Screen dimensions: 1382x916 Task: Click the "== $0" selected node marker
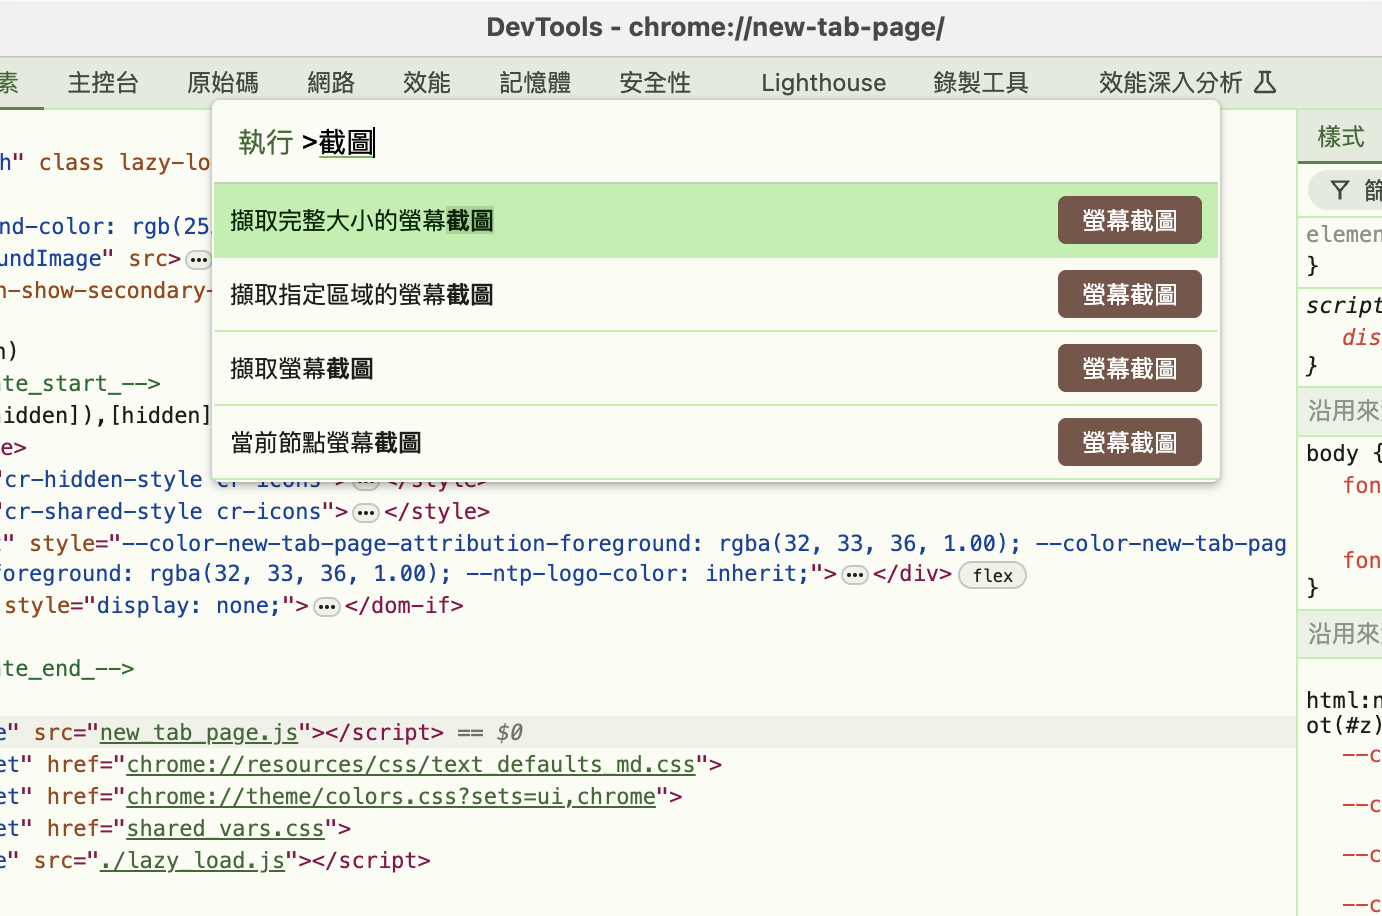pos(491,732)
